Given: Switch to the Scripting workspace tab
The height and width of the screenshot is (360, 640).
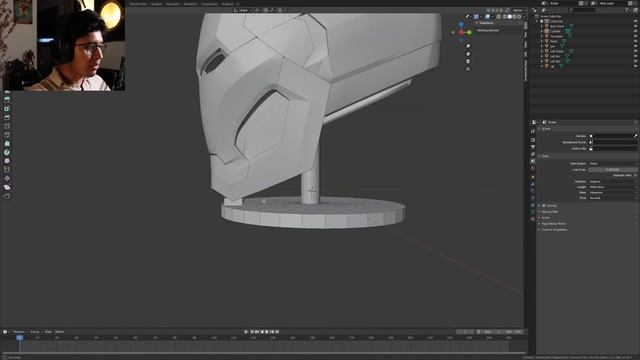Looking at the screenshot, I should tap(228, 4).
